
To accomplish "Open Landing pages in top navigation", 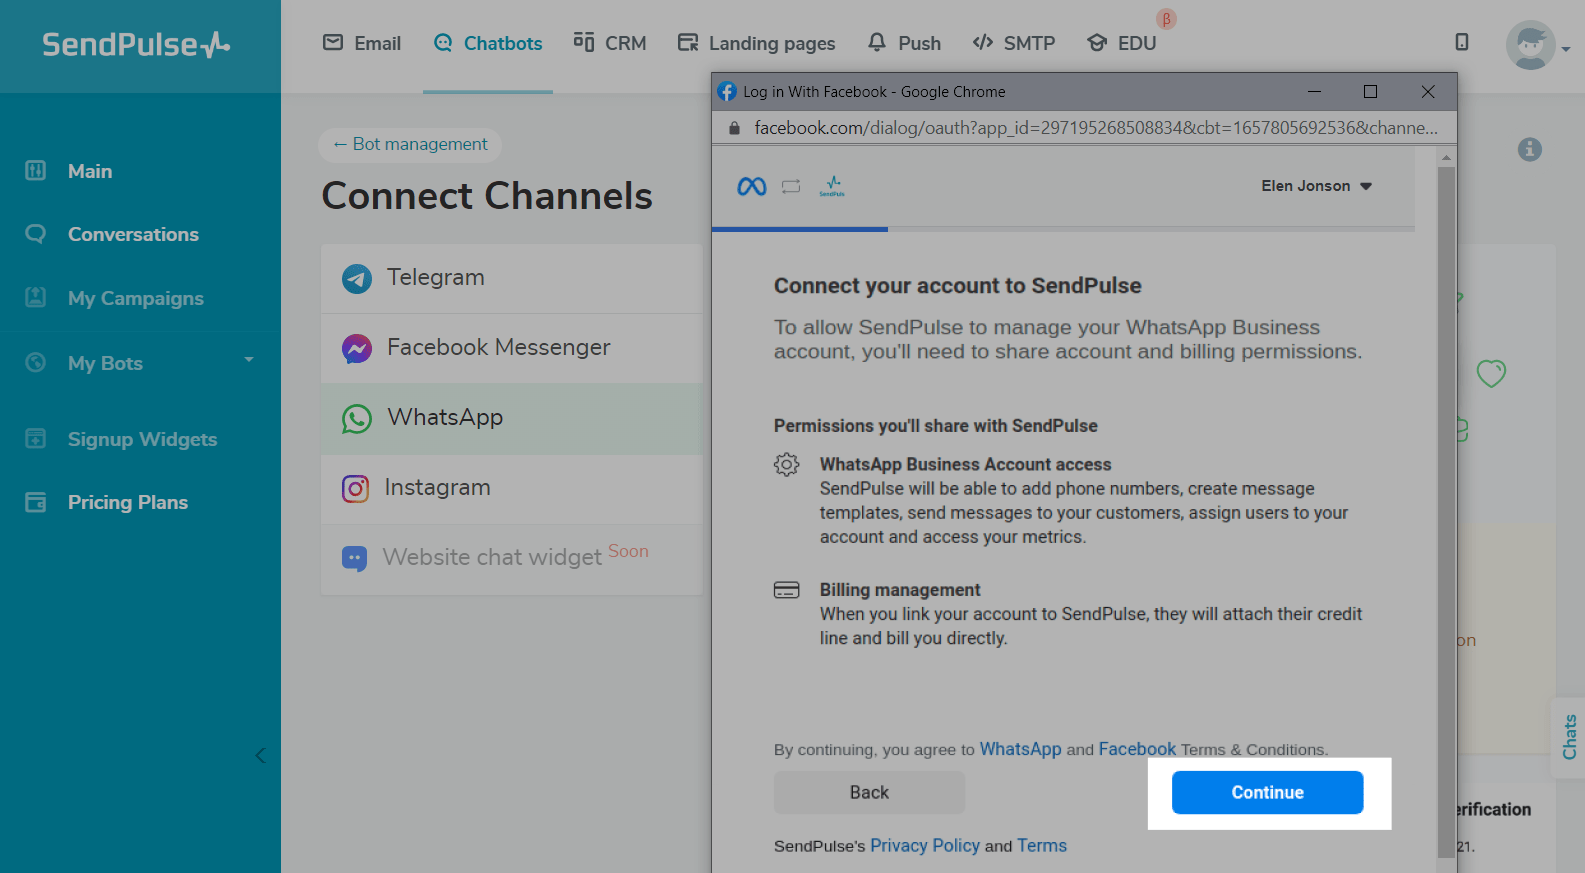I will point(756,43).
